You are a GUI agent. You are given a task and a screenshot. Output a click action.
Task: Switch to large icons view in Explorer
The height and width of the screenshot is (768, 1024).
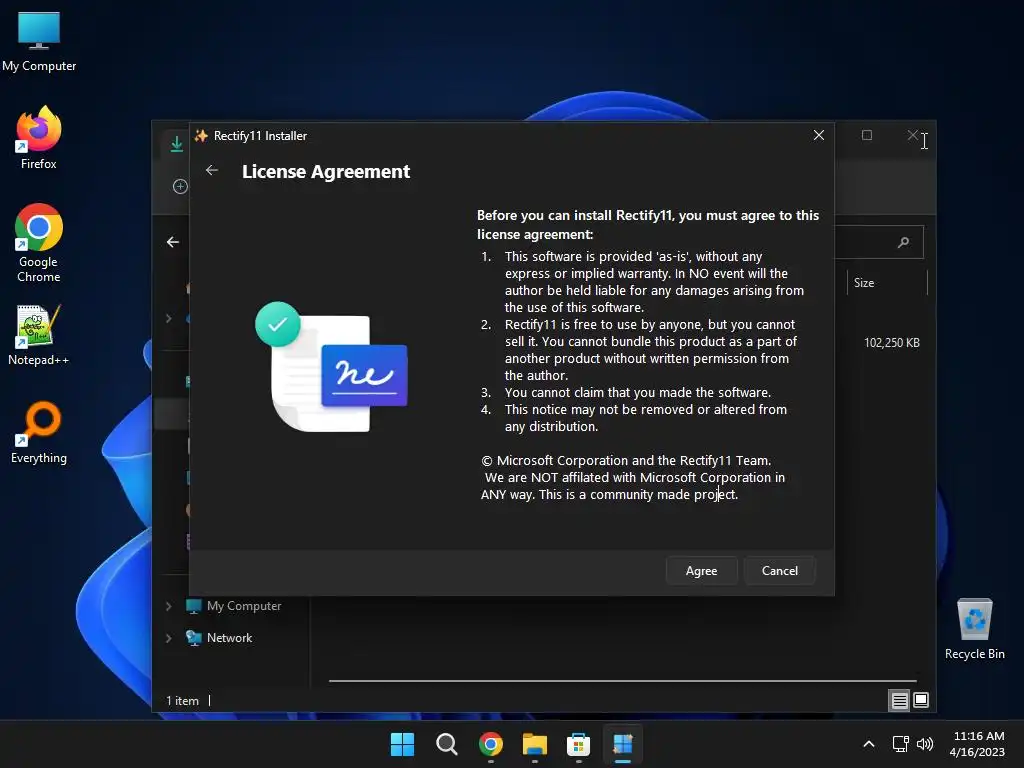pyautogui.click(x=921, y=701)
